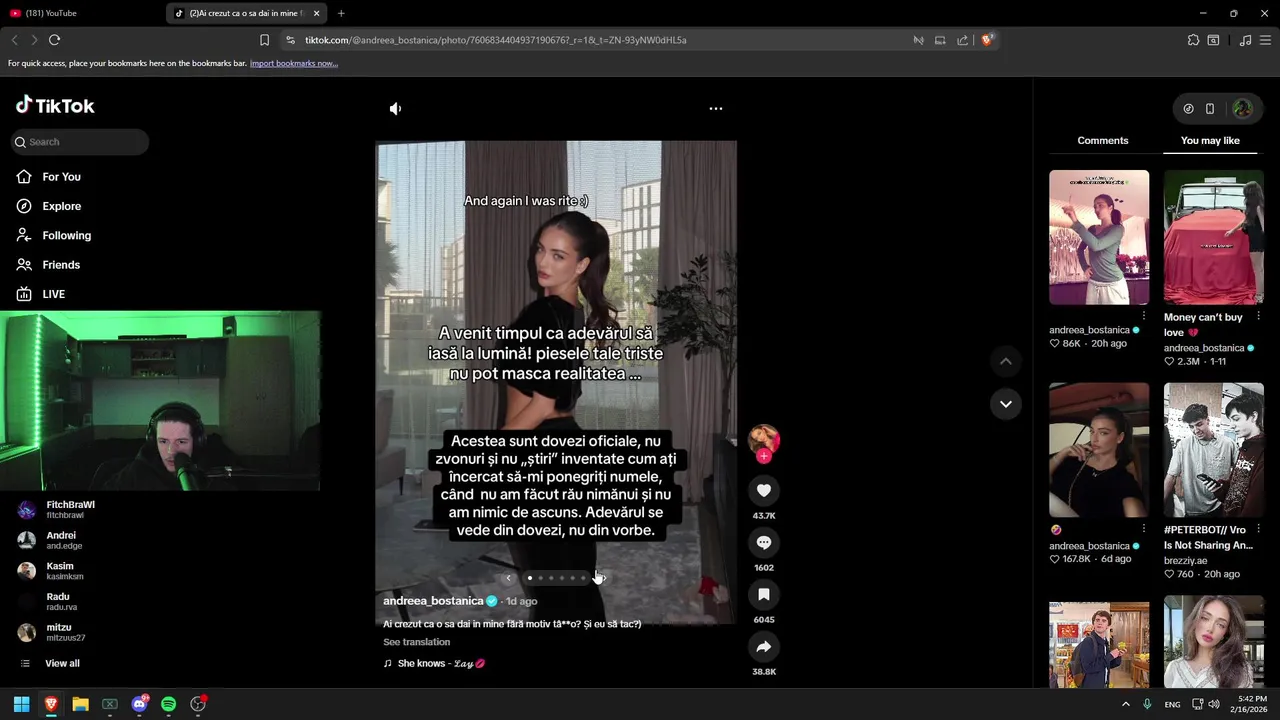Open the TikTok coins icon in the top pill
The height and width of the screenshot is (720, 1280).
point(1188,109)
